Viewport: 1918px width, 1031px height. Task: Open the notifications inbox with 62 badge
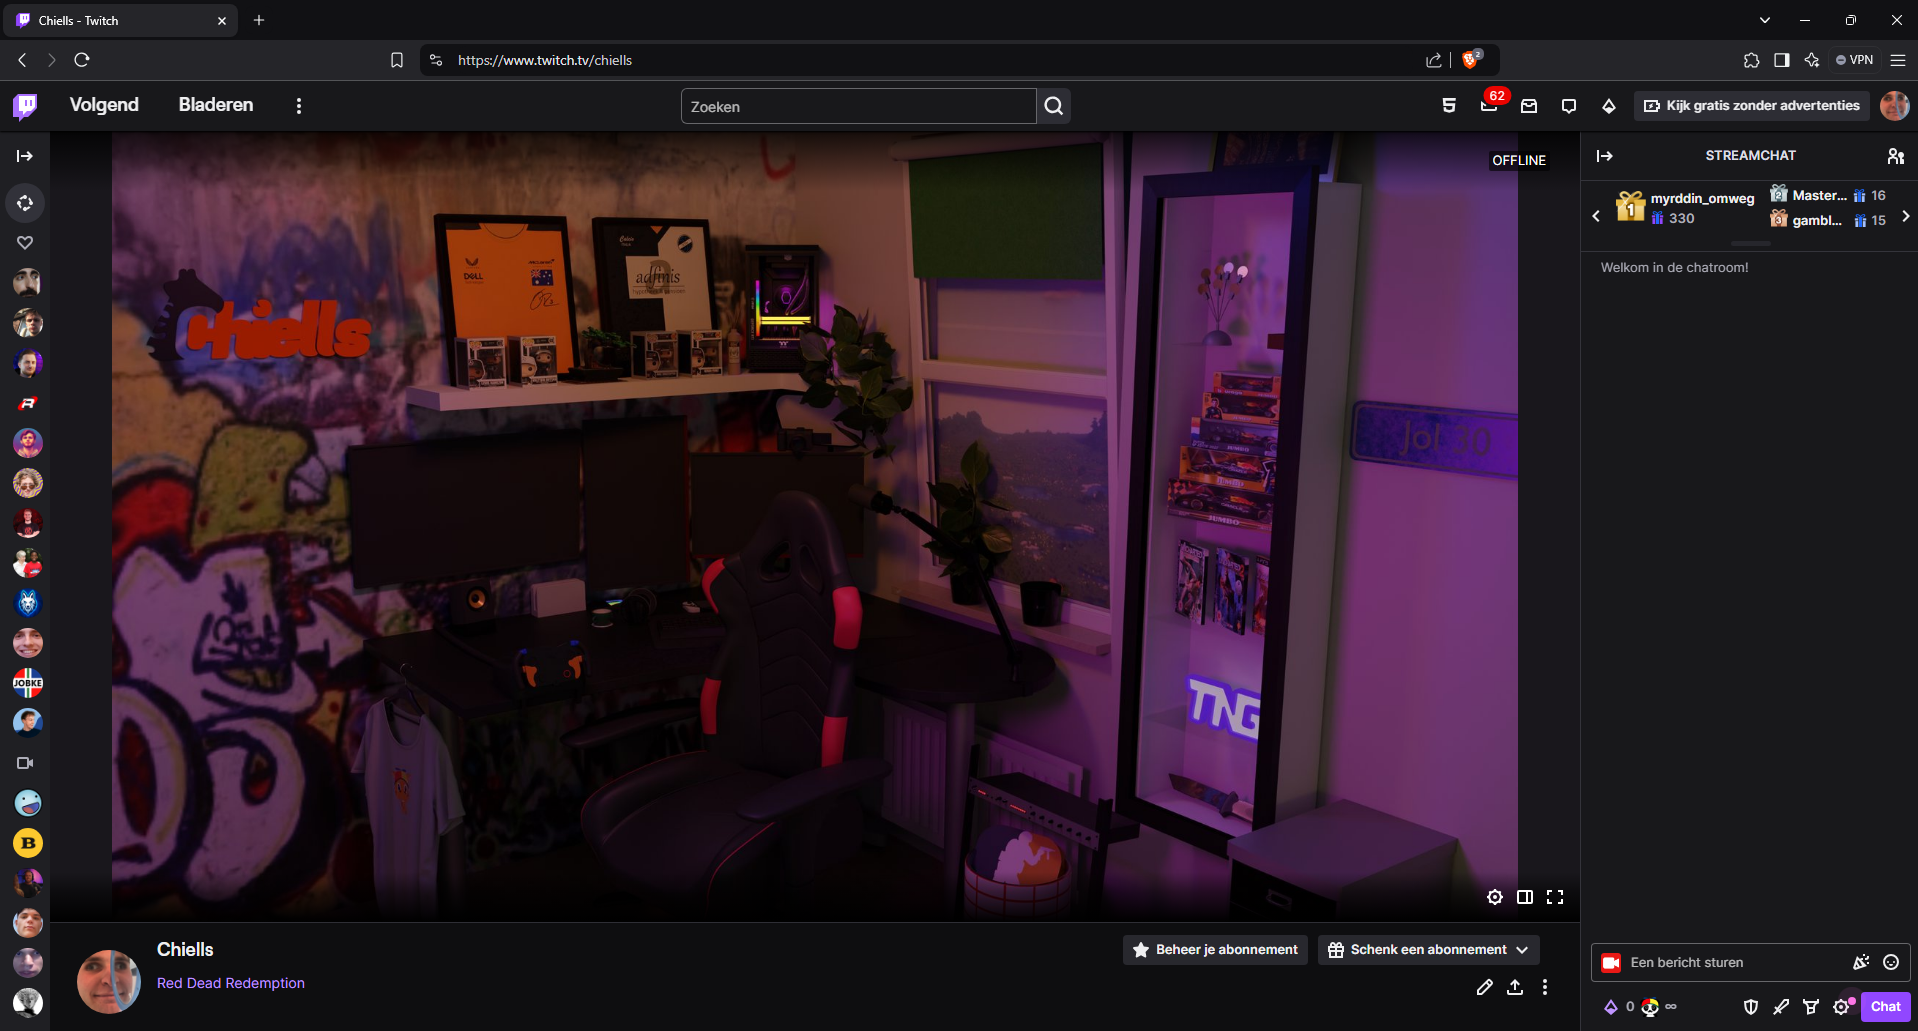click(1488, 106)
